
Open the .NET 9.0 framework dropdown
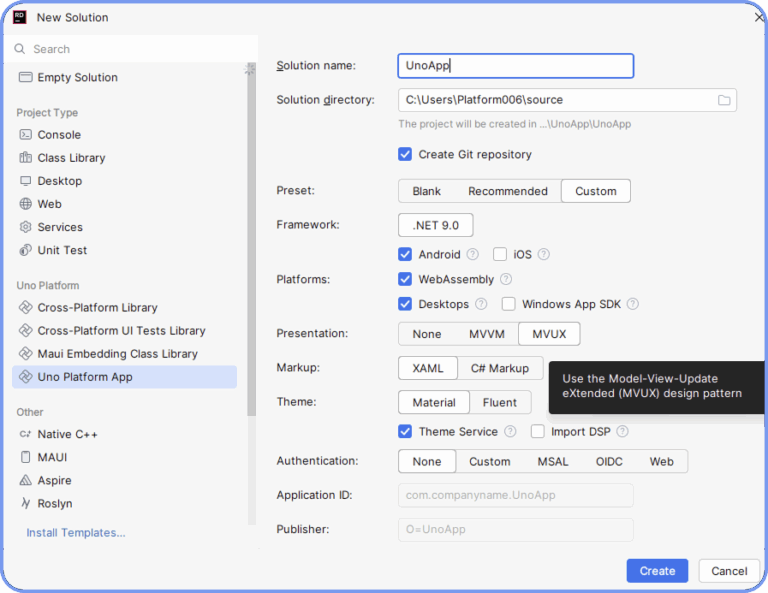tap(435, 225)
